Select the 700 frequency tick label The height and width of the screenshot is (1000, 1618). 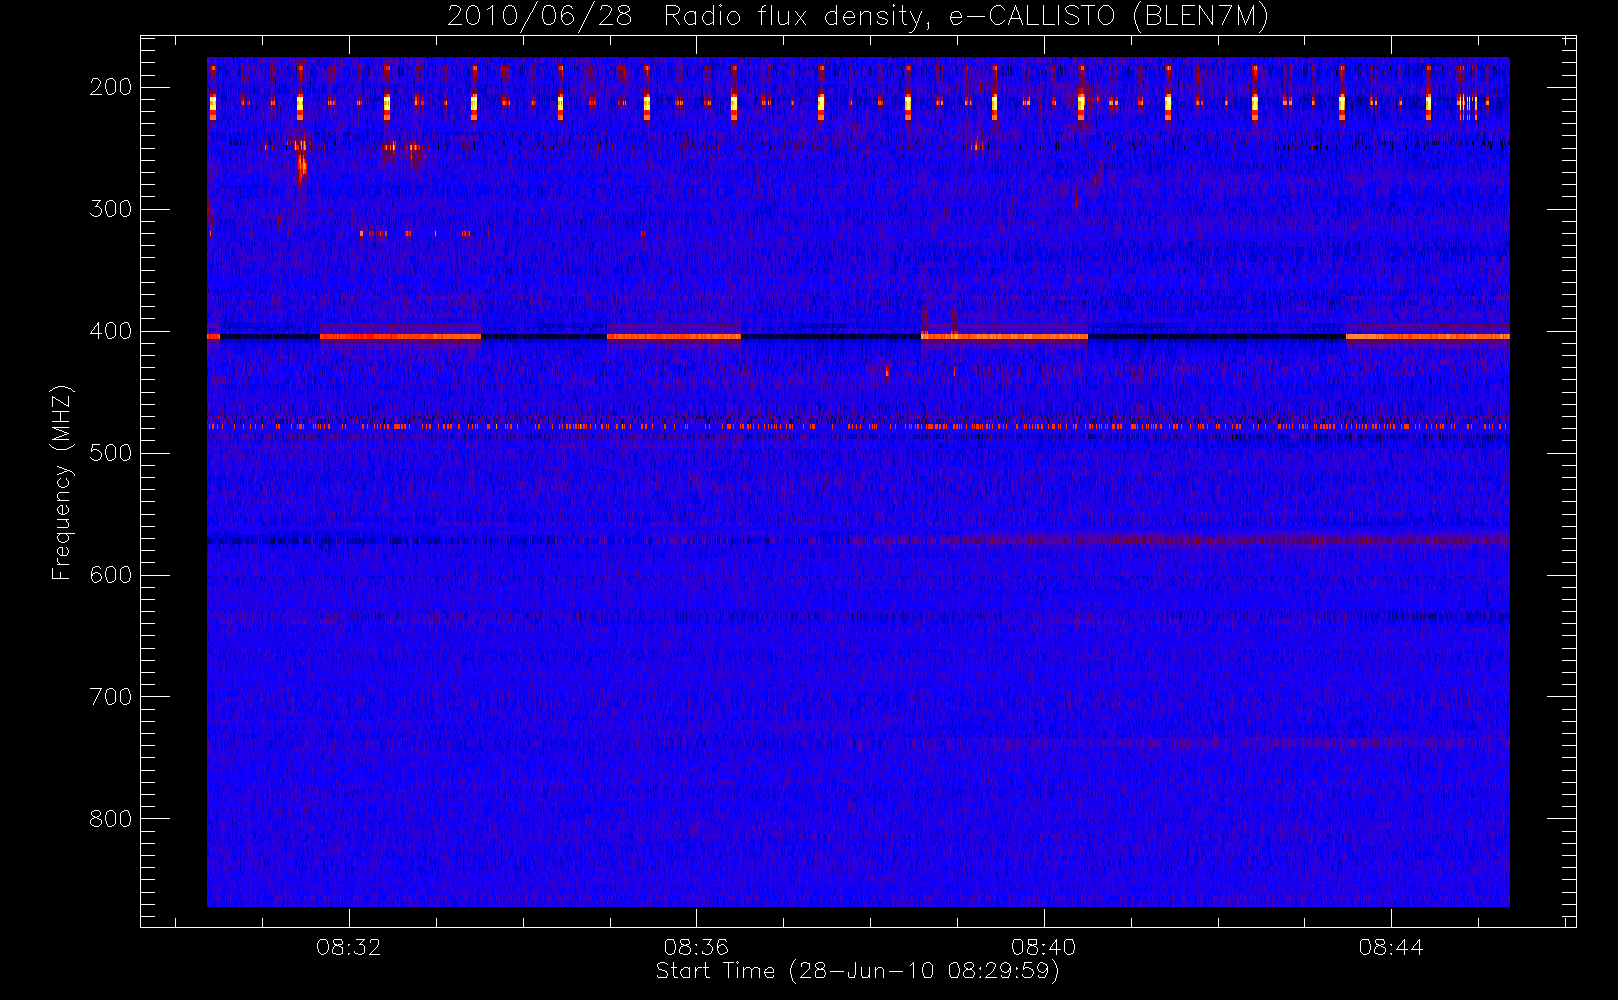point(111,697)
